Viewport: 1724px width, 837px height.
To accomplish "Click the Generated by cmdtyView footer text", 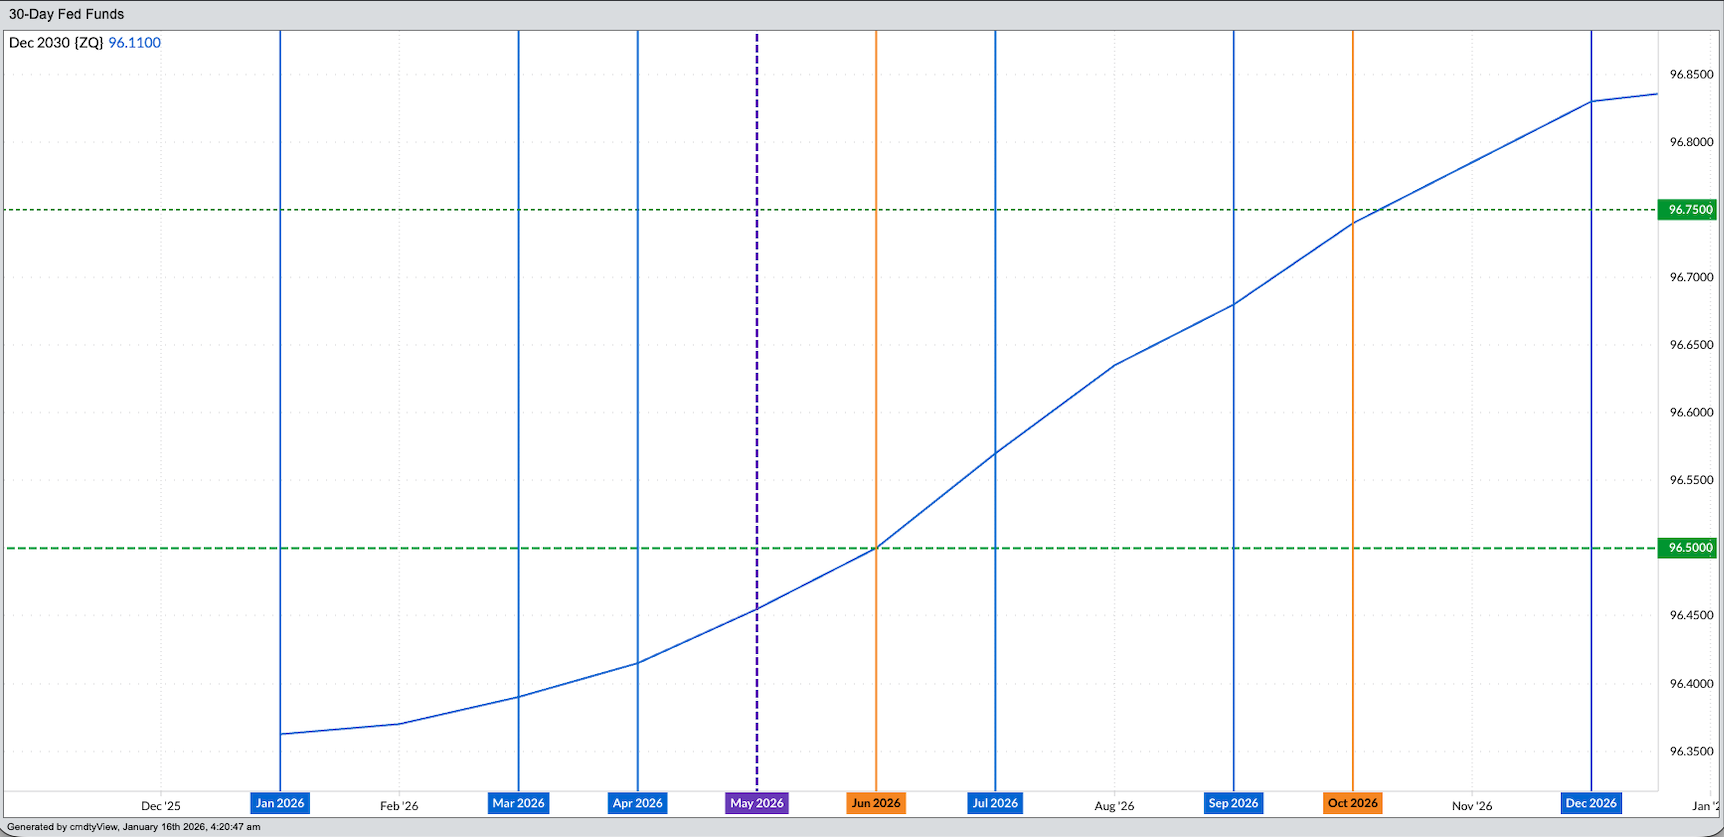I will coord(134,827).
